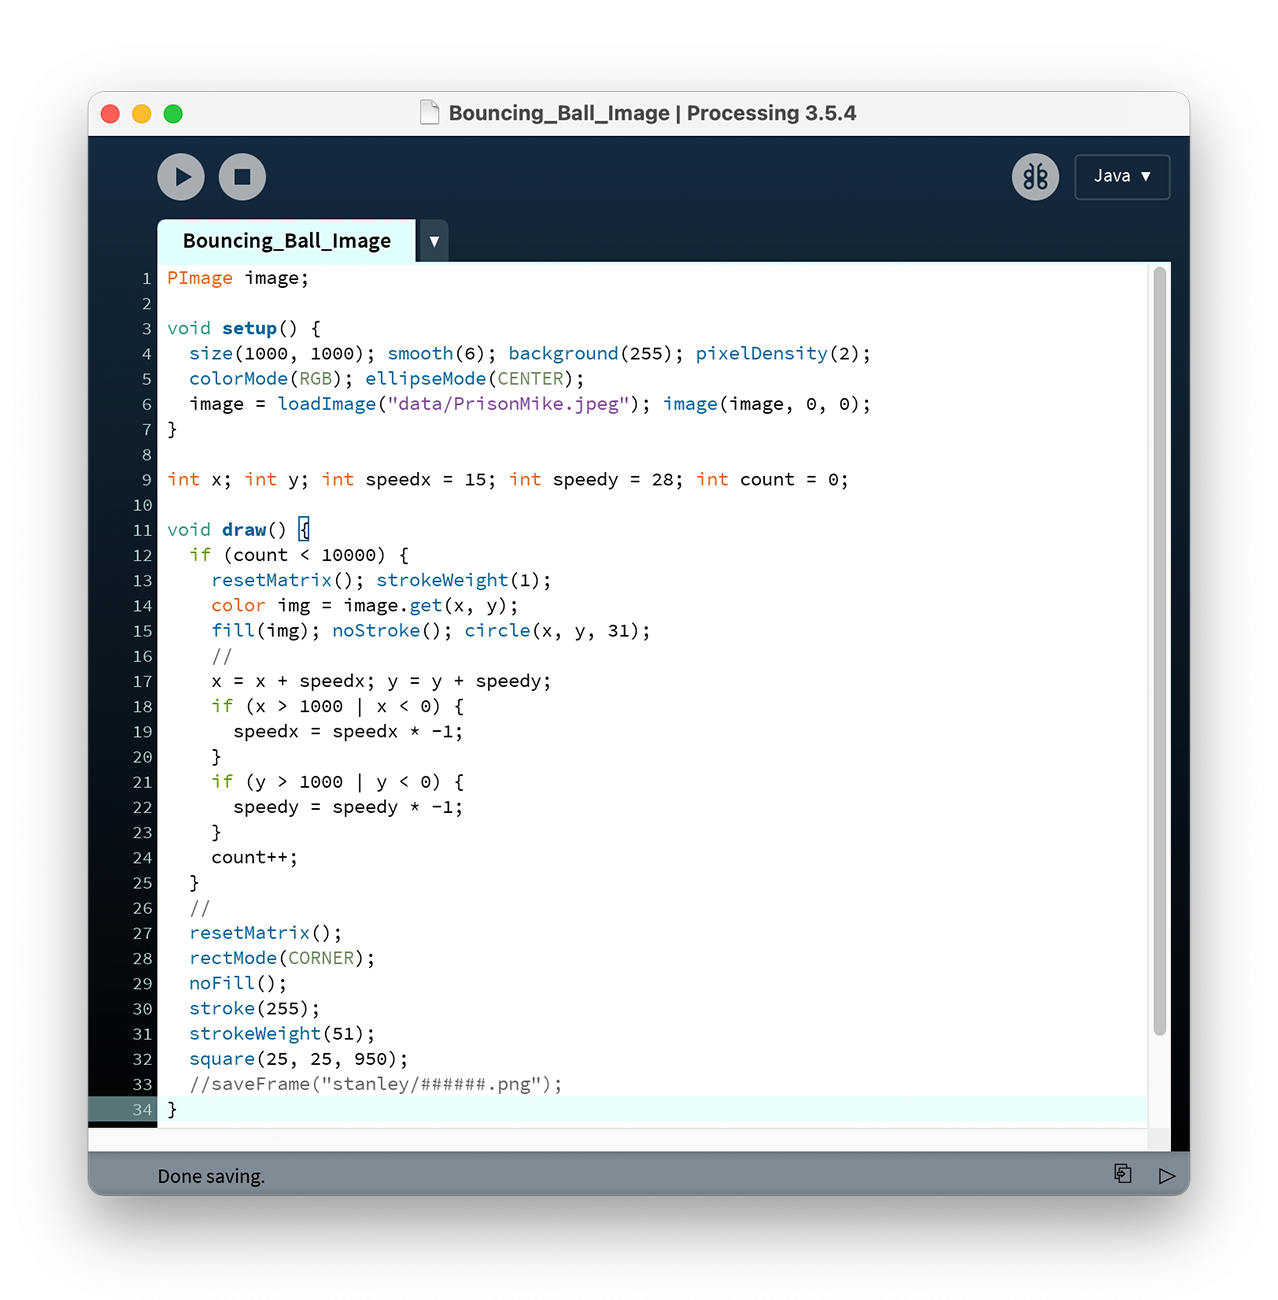Click the document icon in title bar
The height and width of the screenshot is (1300, 1278).
pos(430,112)
